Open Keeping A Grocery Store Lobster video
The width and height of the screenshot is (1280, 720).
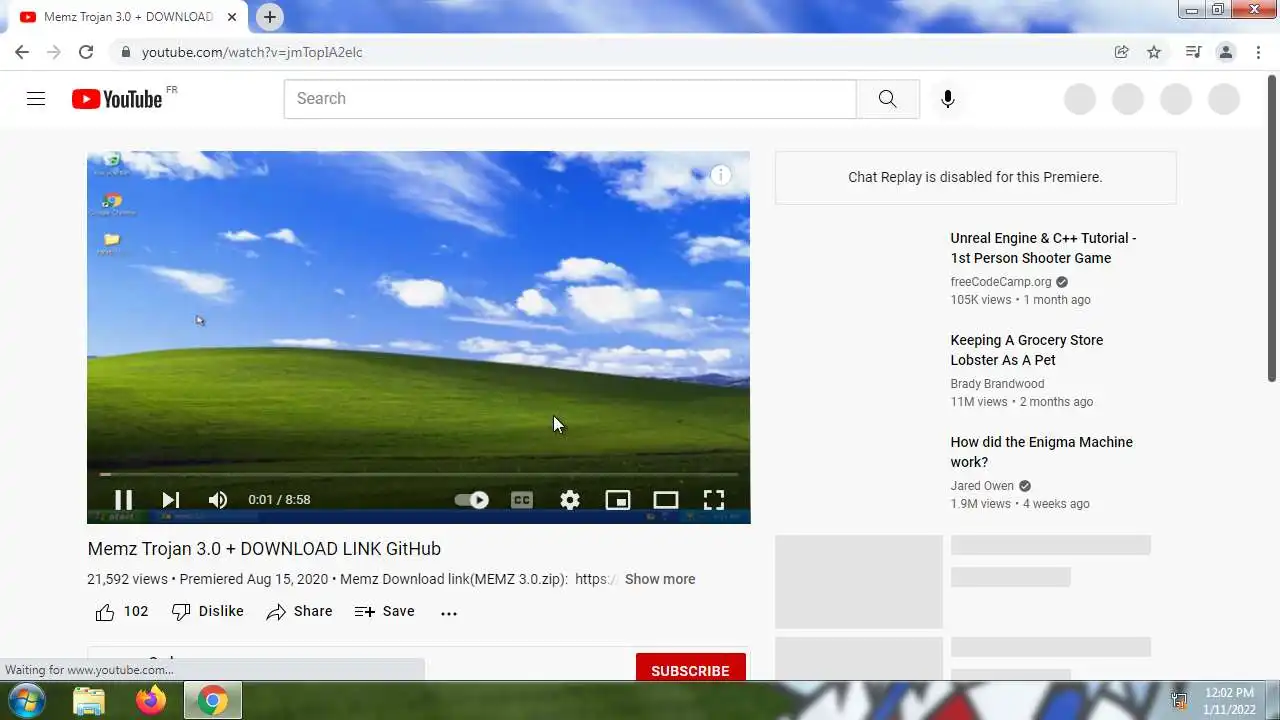click(x=1027, y=350)
